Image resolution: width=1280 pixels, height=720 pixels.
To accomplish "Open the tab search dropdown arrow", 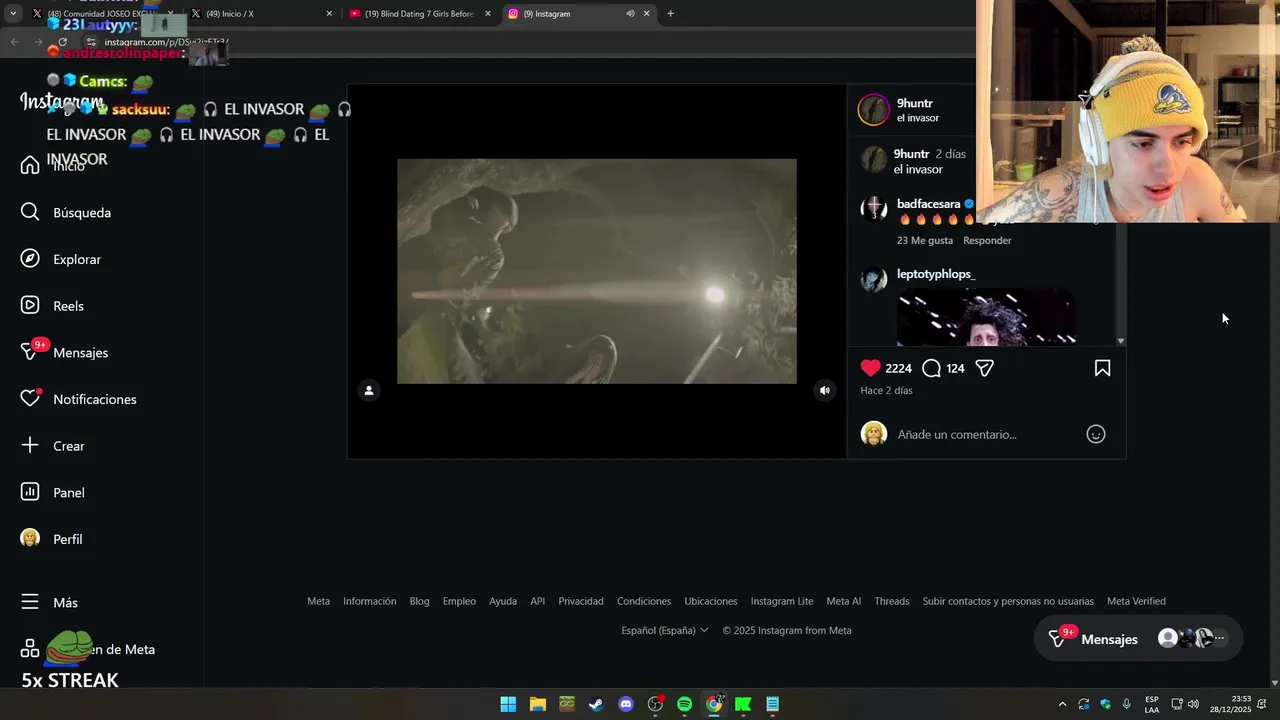I will [14, 13].
